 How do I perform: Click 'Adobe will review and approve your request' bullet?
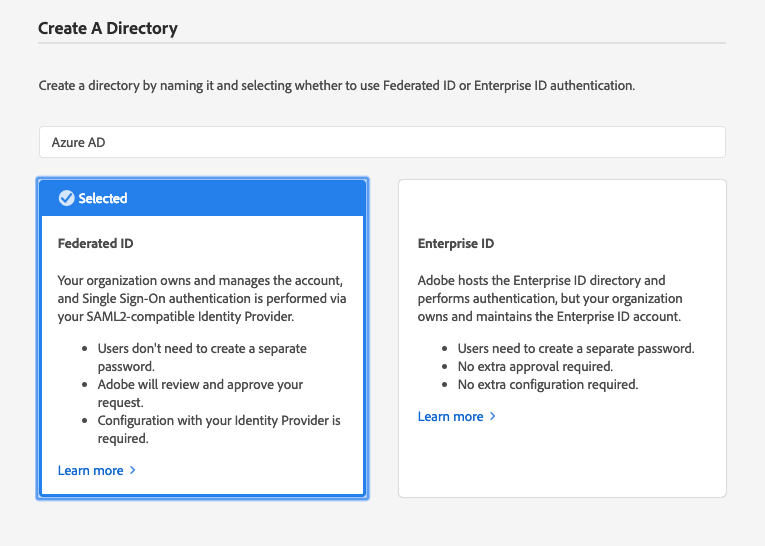click(x=200, y=393)
